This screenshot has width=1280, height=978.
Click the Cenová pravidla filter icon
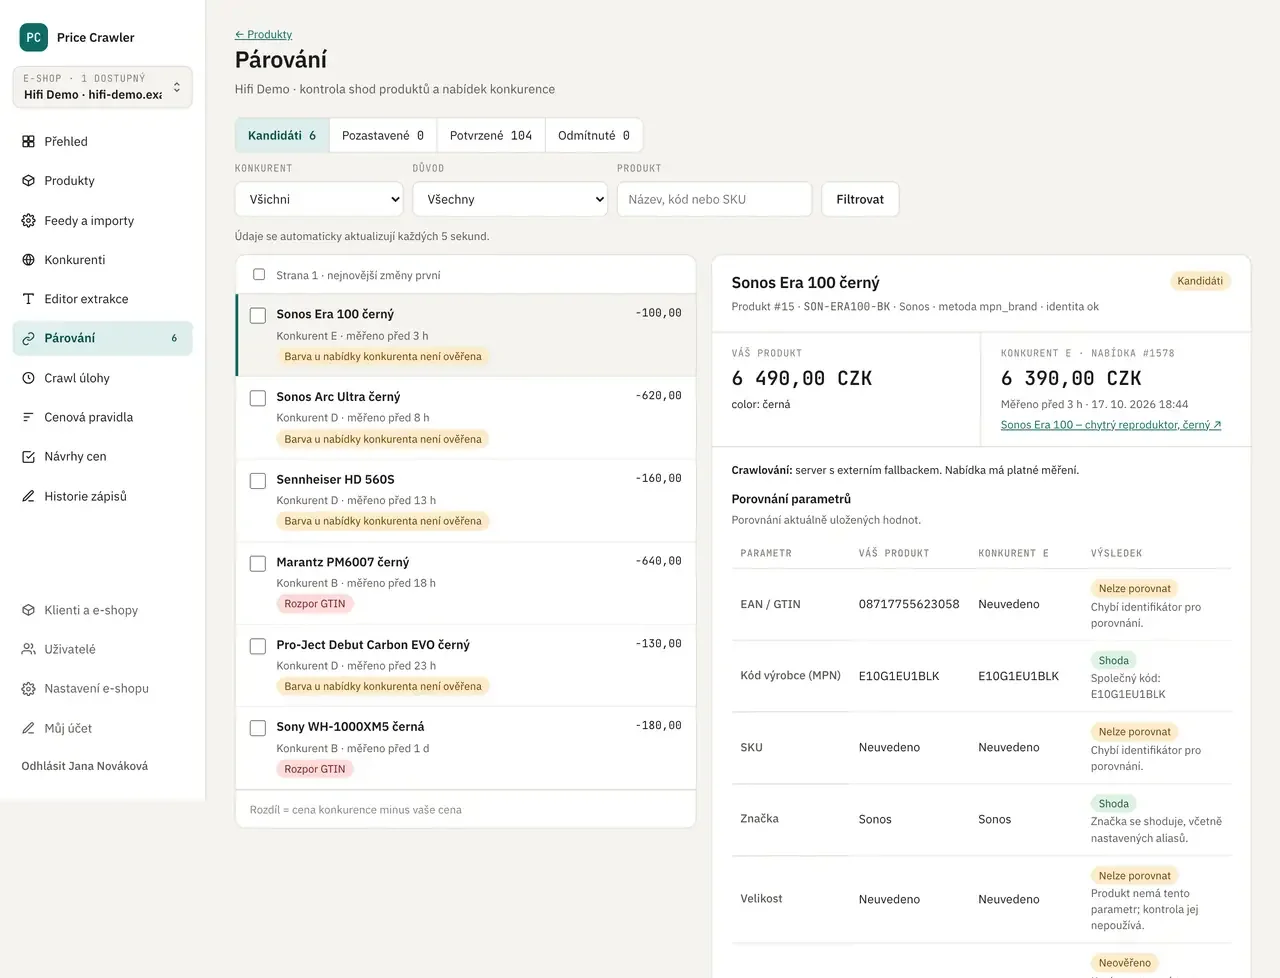click(x=28, y=417)
